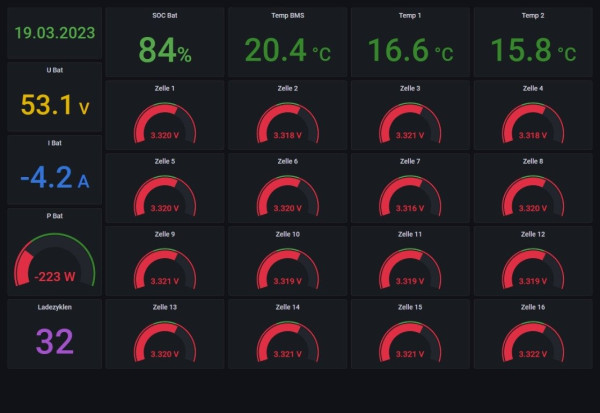The width and height of the screenshot is (600, 413).
Task: Open the Zelle 4 panel title
Action: 532,89
